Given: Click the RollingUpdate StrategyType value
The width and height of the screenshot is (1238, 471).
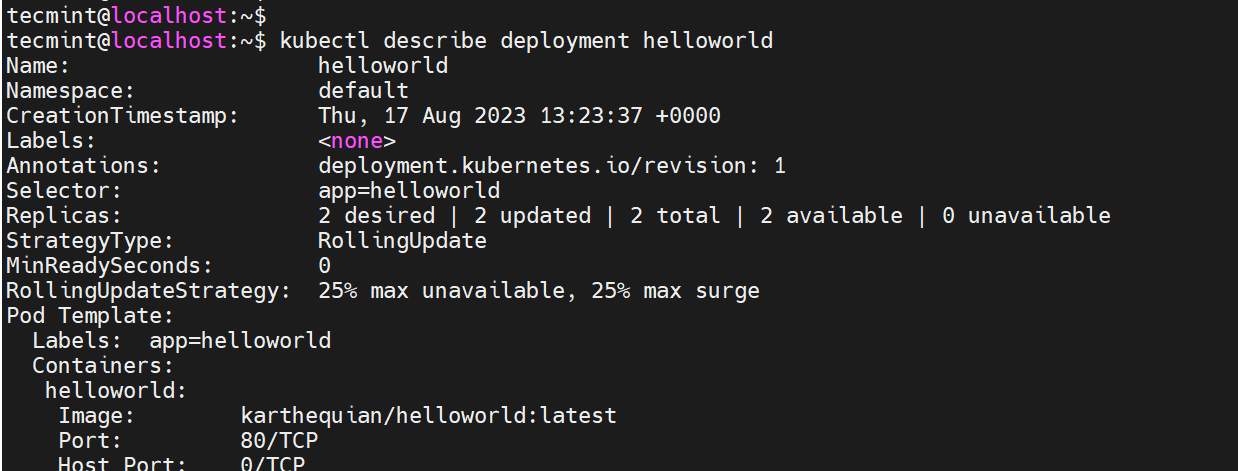Looking at the screenshot, I should click(x=402, y=241).
